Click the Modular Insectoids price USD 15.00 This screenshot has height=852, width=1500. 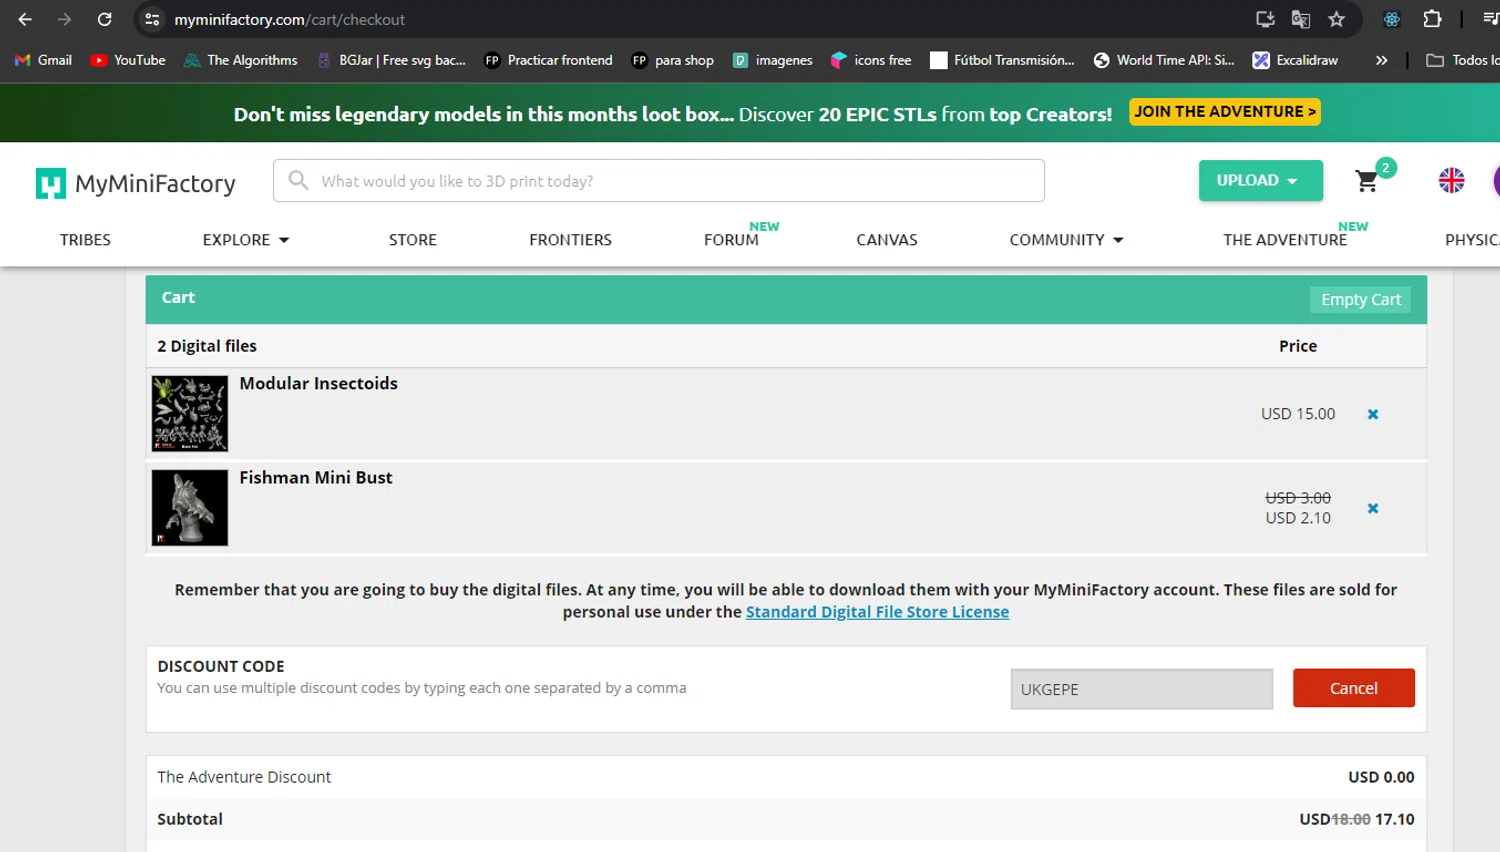tap(1298, 414)
